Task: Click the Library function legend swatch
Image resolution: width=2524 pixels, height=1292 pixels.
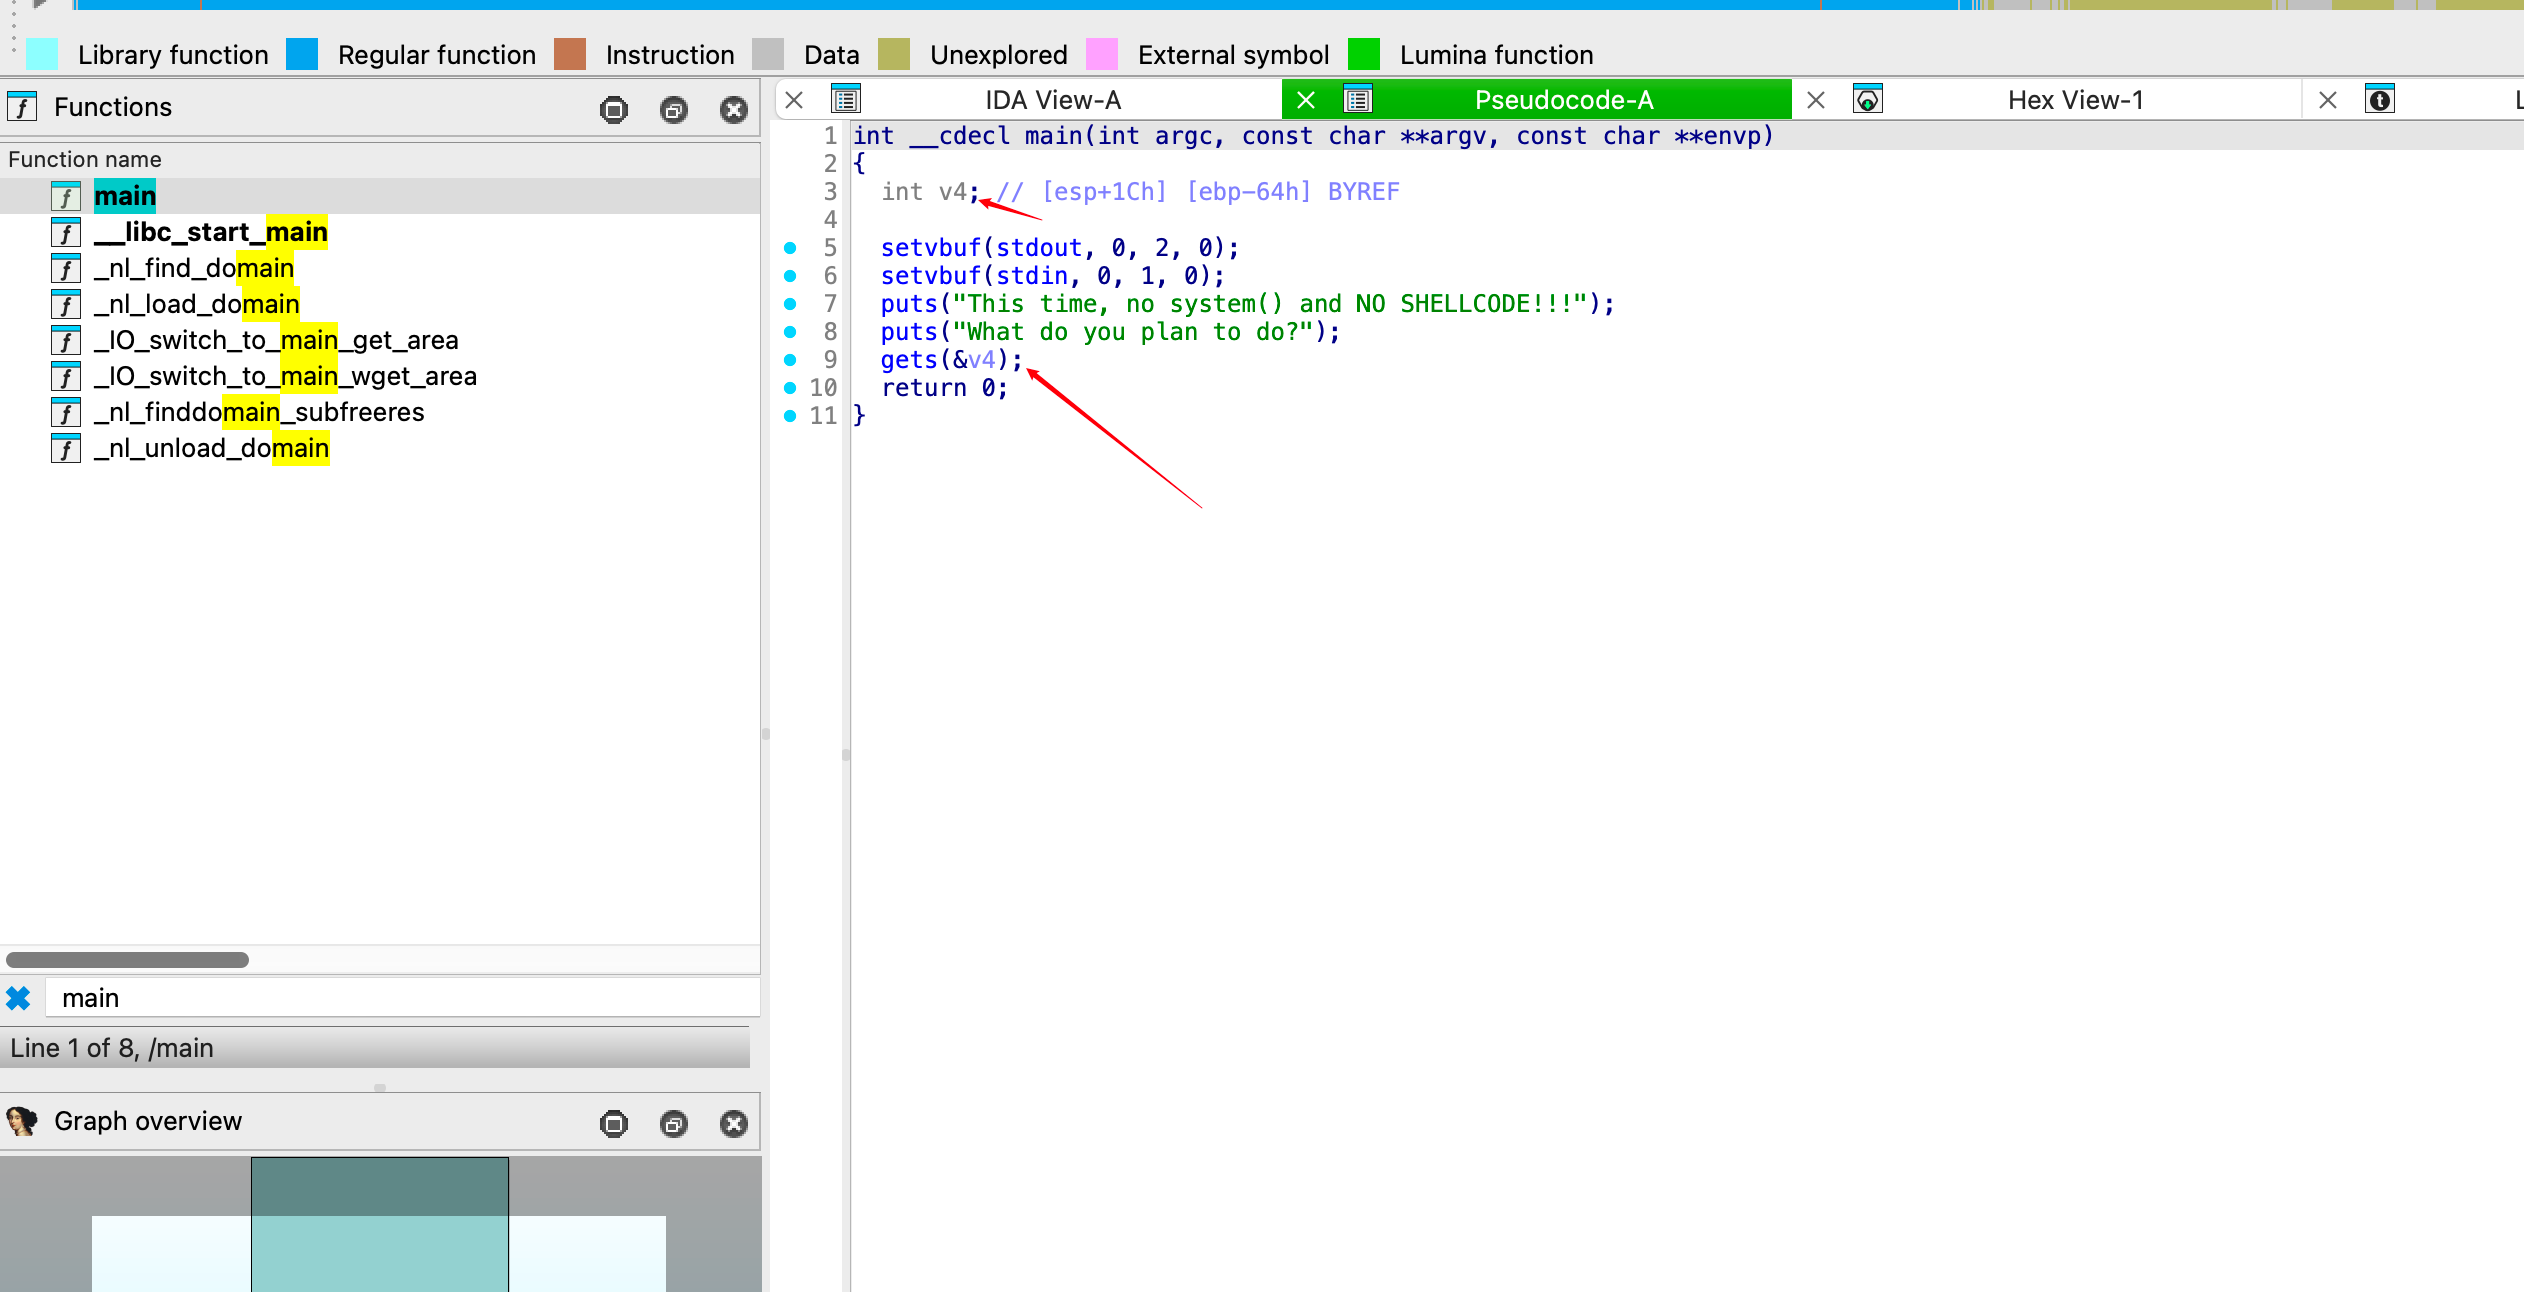Action: coord(42,54)
